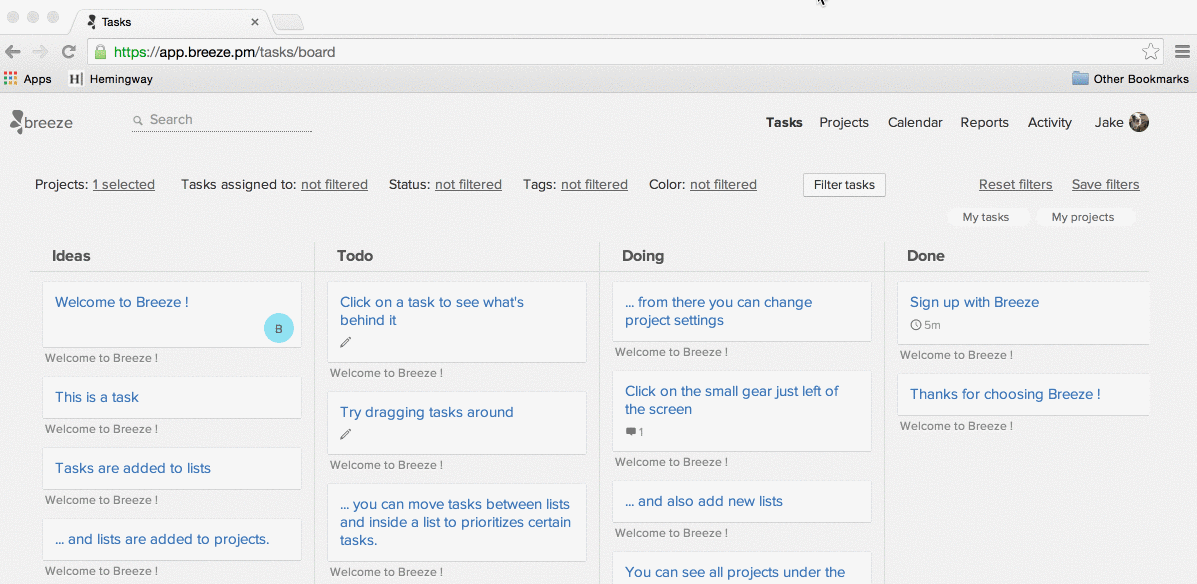Click clock icon on Sign up with Breeze card
The width and height of the screenshot is (1197, 584).
pyautogui.click(x=916, y=325)
